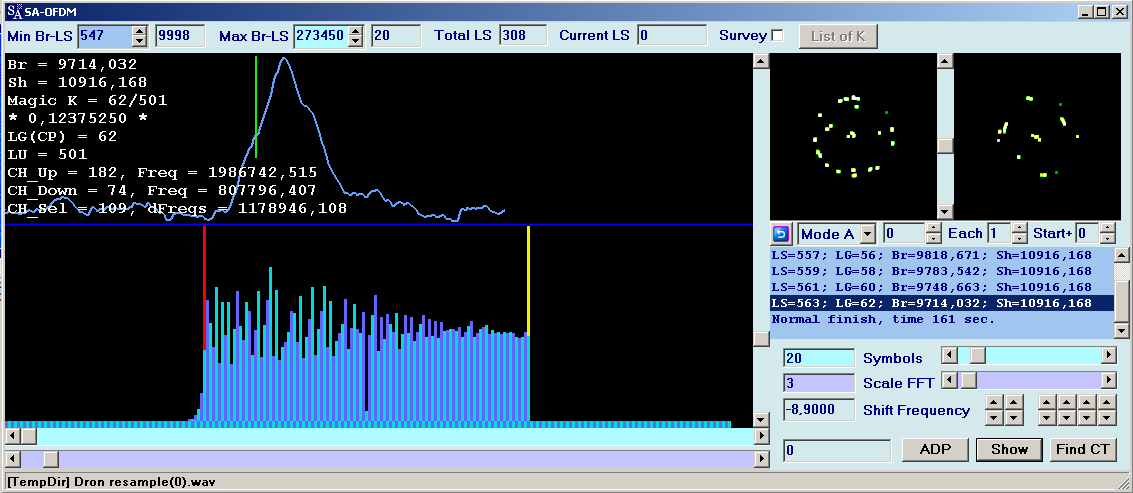Click the left constellation diagram
The width and height of the screenshot is (1133, 493).
pos(853,137)
